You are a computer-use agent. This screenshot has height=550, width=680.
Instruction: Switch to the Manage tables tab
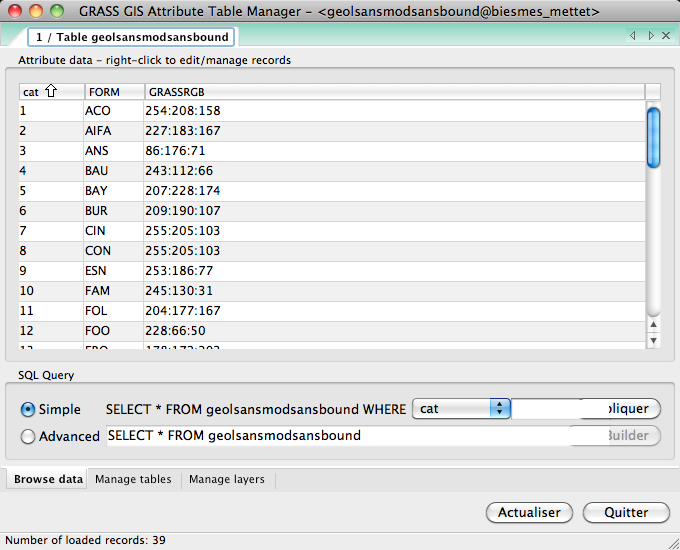pos(133,479)
